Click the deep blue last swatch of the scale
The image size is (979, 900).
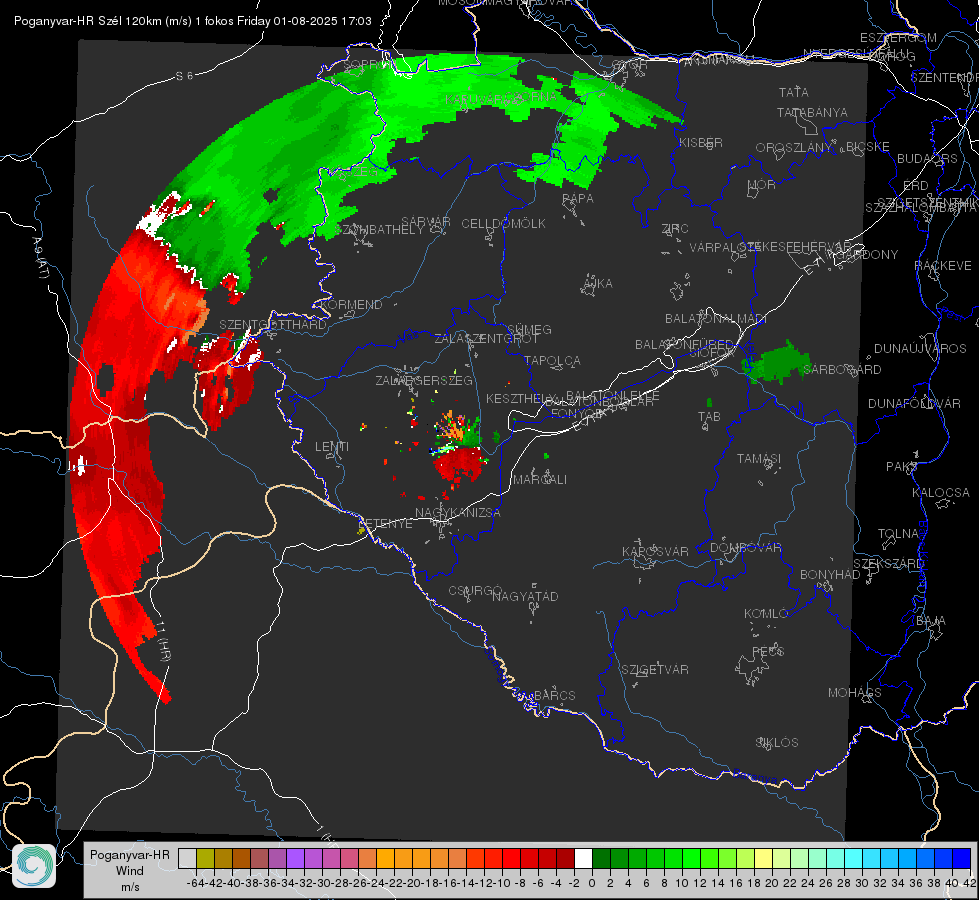coord(962,858)
